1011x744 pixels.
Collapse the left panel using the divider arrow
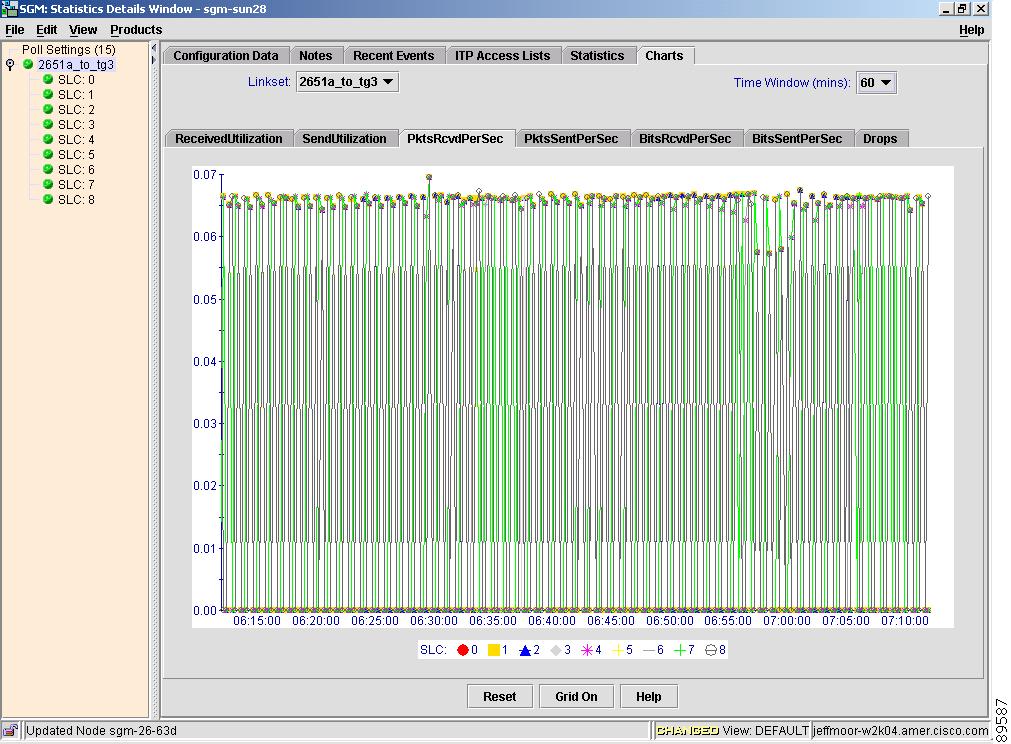pyautogui.click(x=154, y=48)
